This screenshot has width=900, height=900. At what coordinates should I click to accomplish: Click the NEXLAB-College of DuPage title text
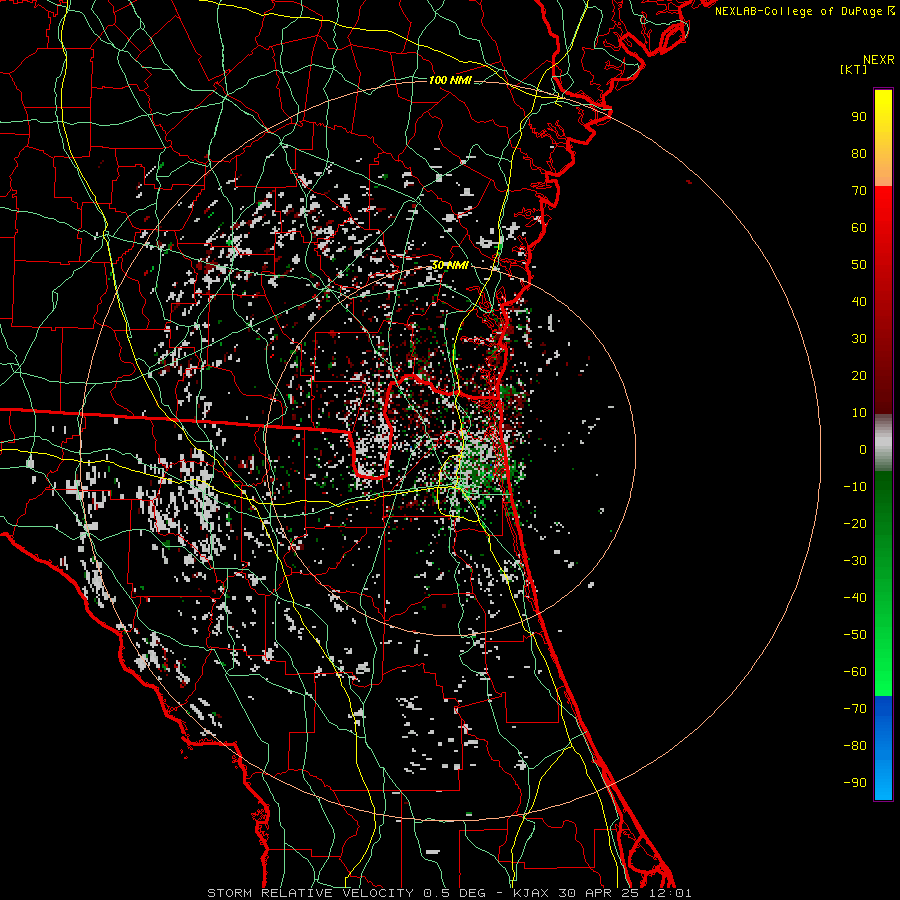pos(804,11)
